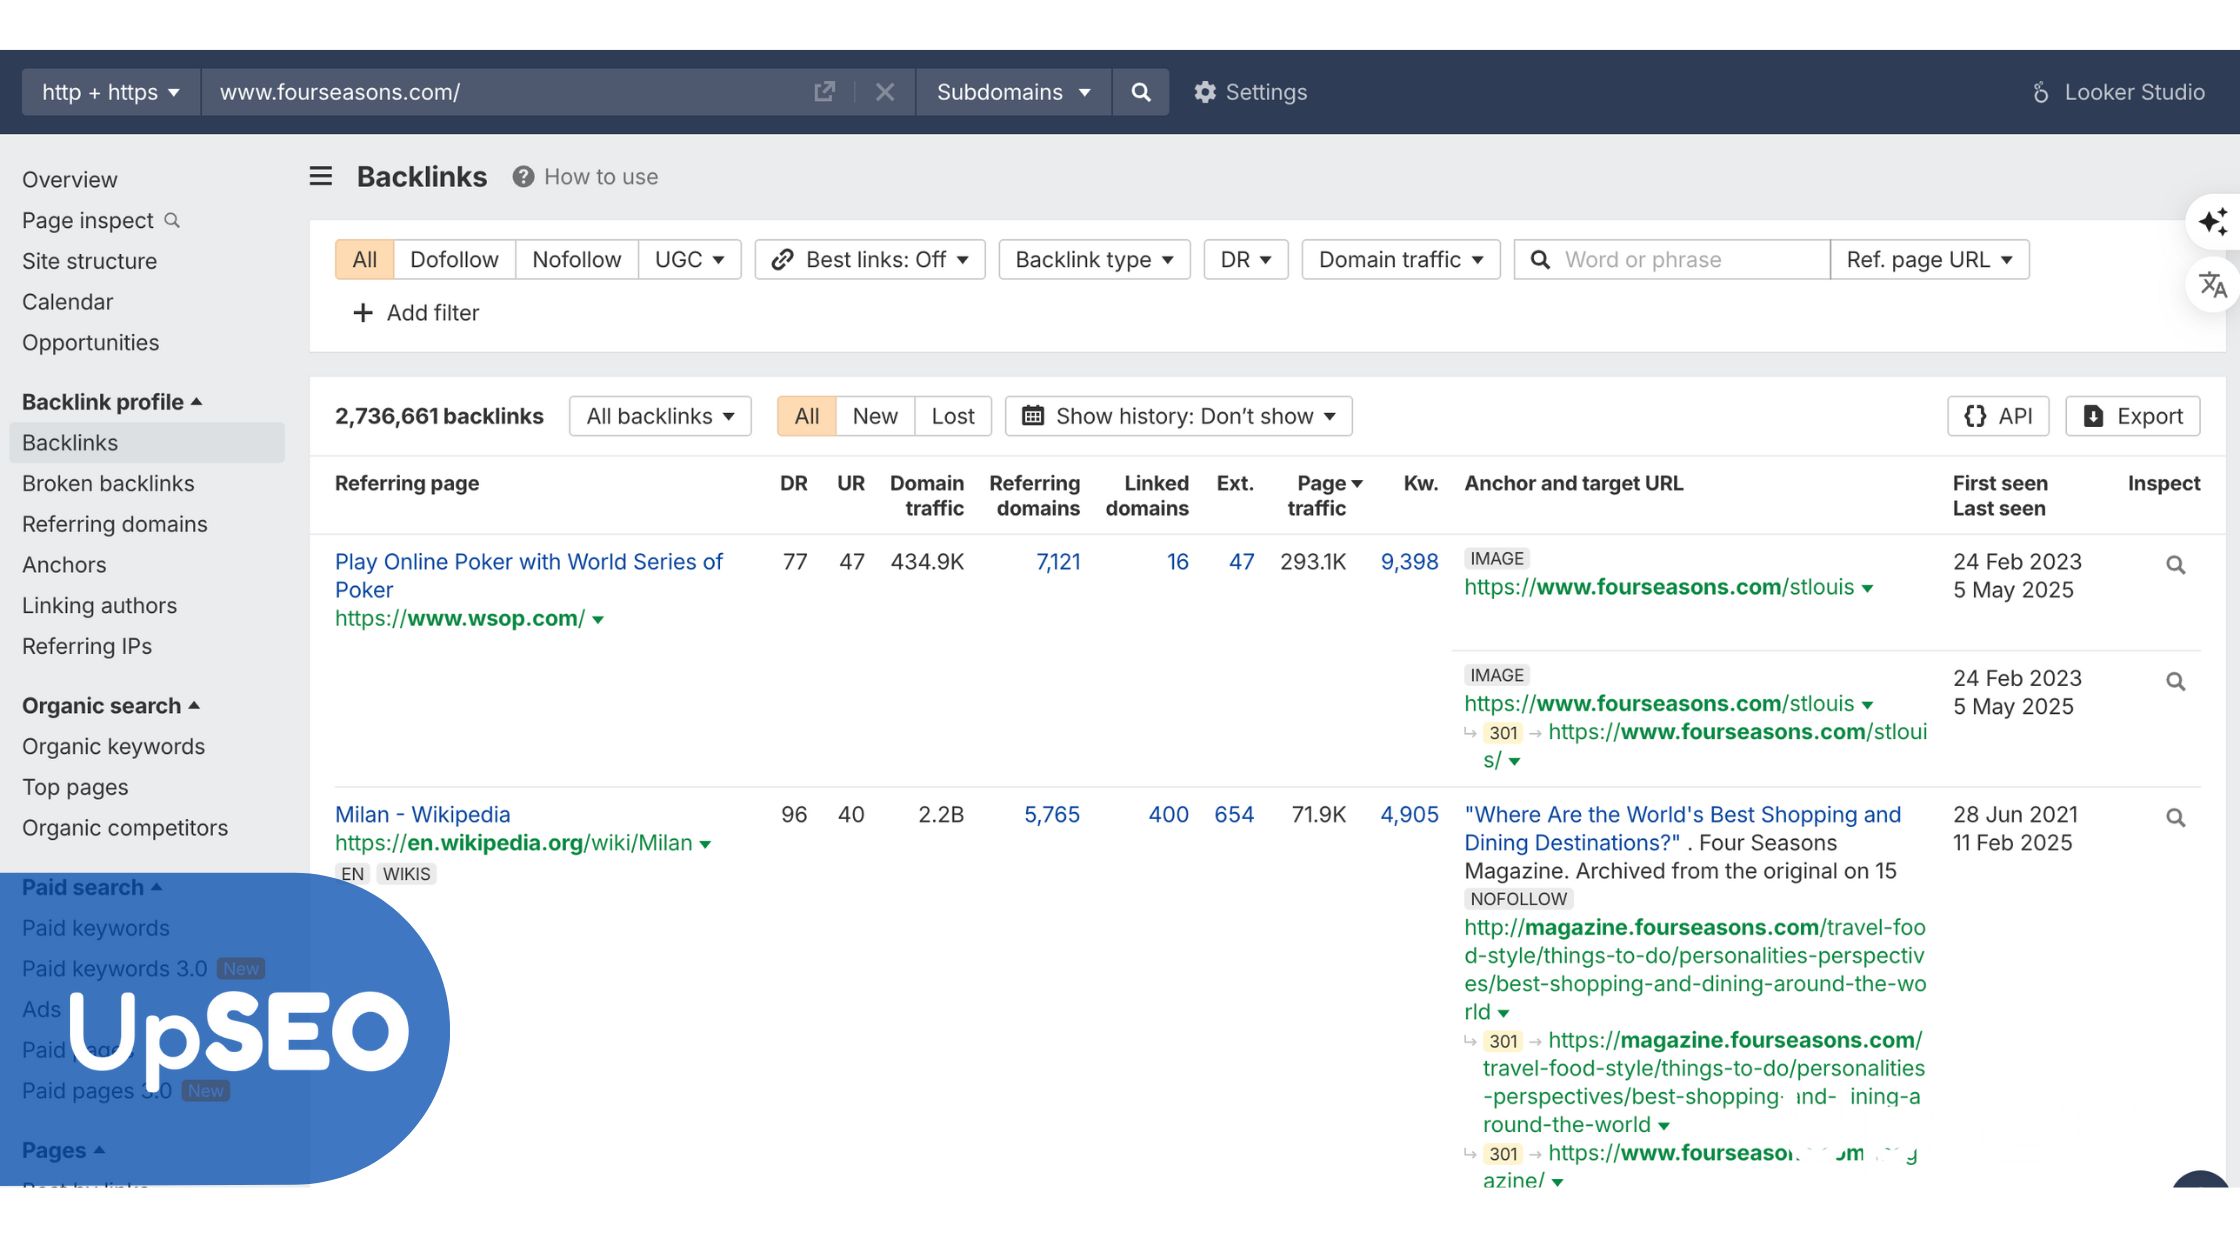Click the translate language icon

pyautogui.click(x=2213, y=285)
